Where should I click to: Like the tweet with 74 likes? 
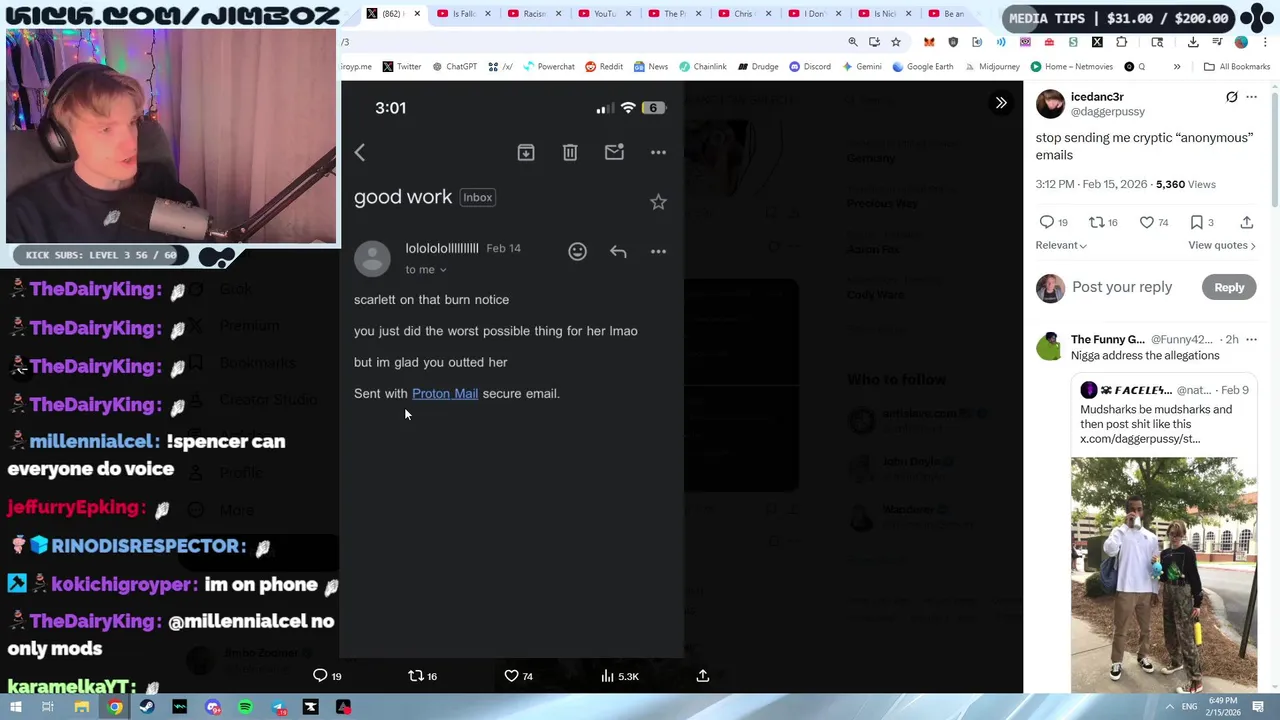pos(1154,222)
